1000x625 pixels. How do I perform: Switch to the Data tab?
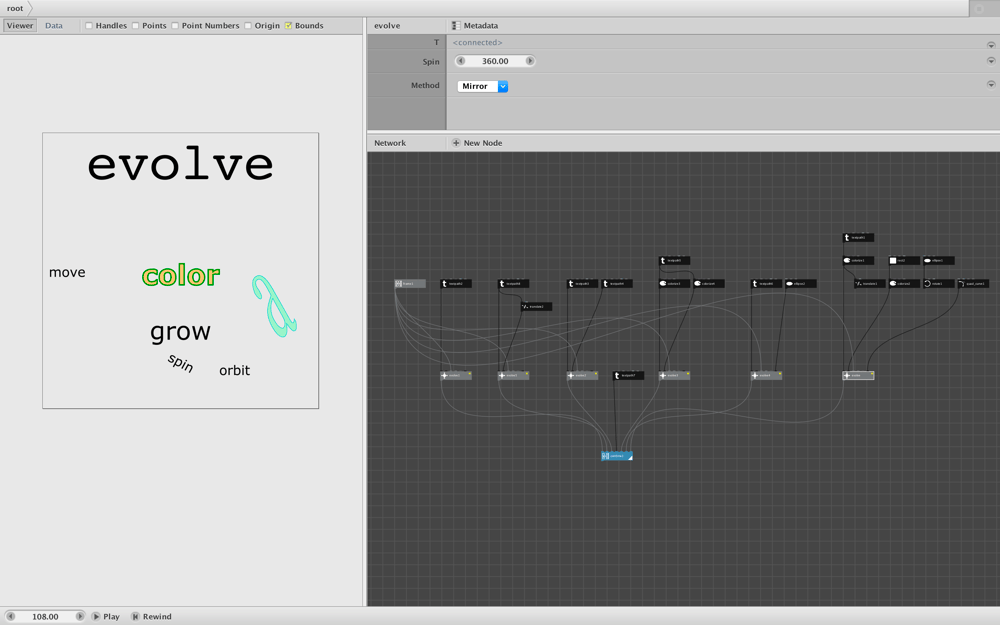54,26
